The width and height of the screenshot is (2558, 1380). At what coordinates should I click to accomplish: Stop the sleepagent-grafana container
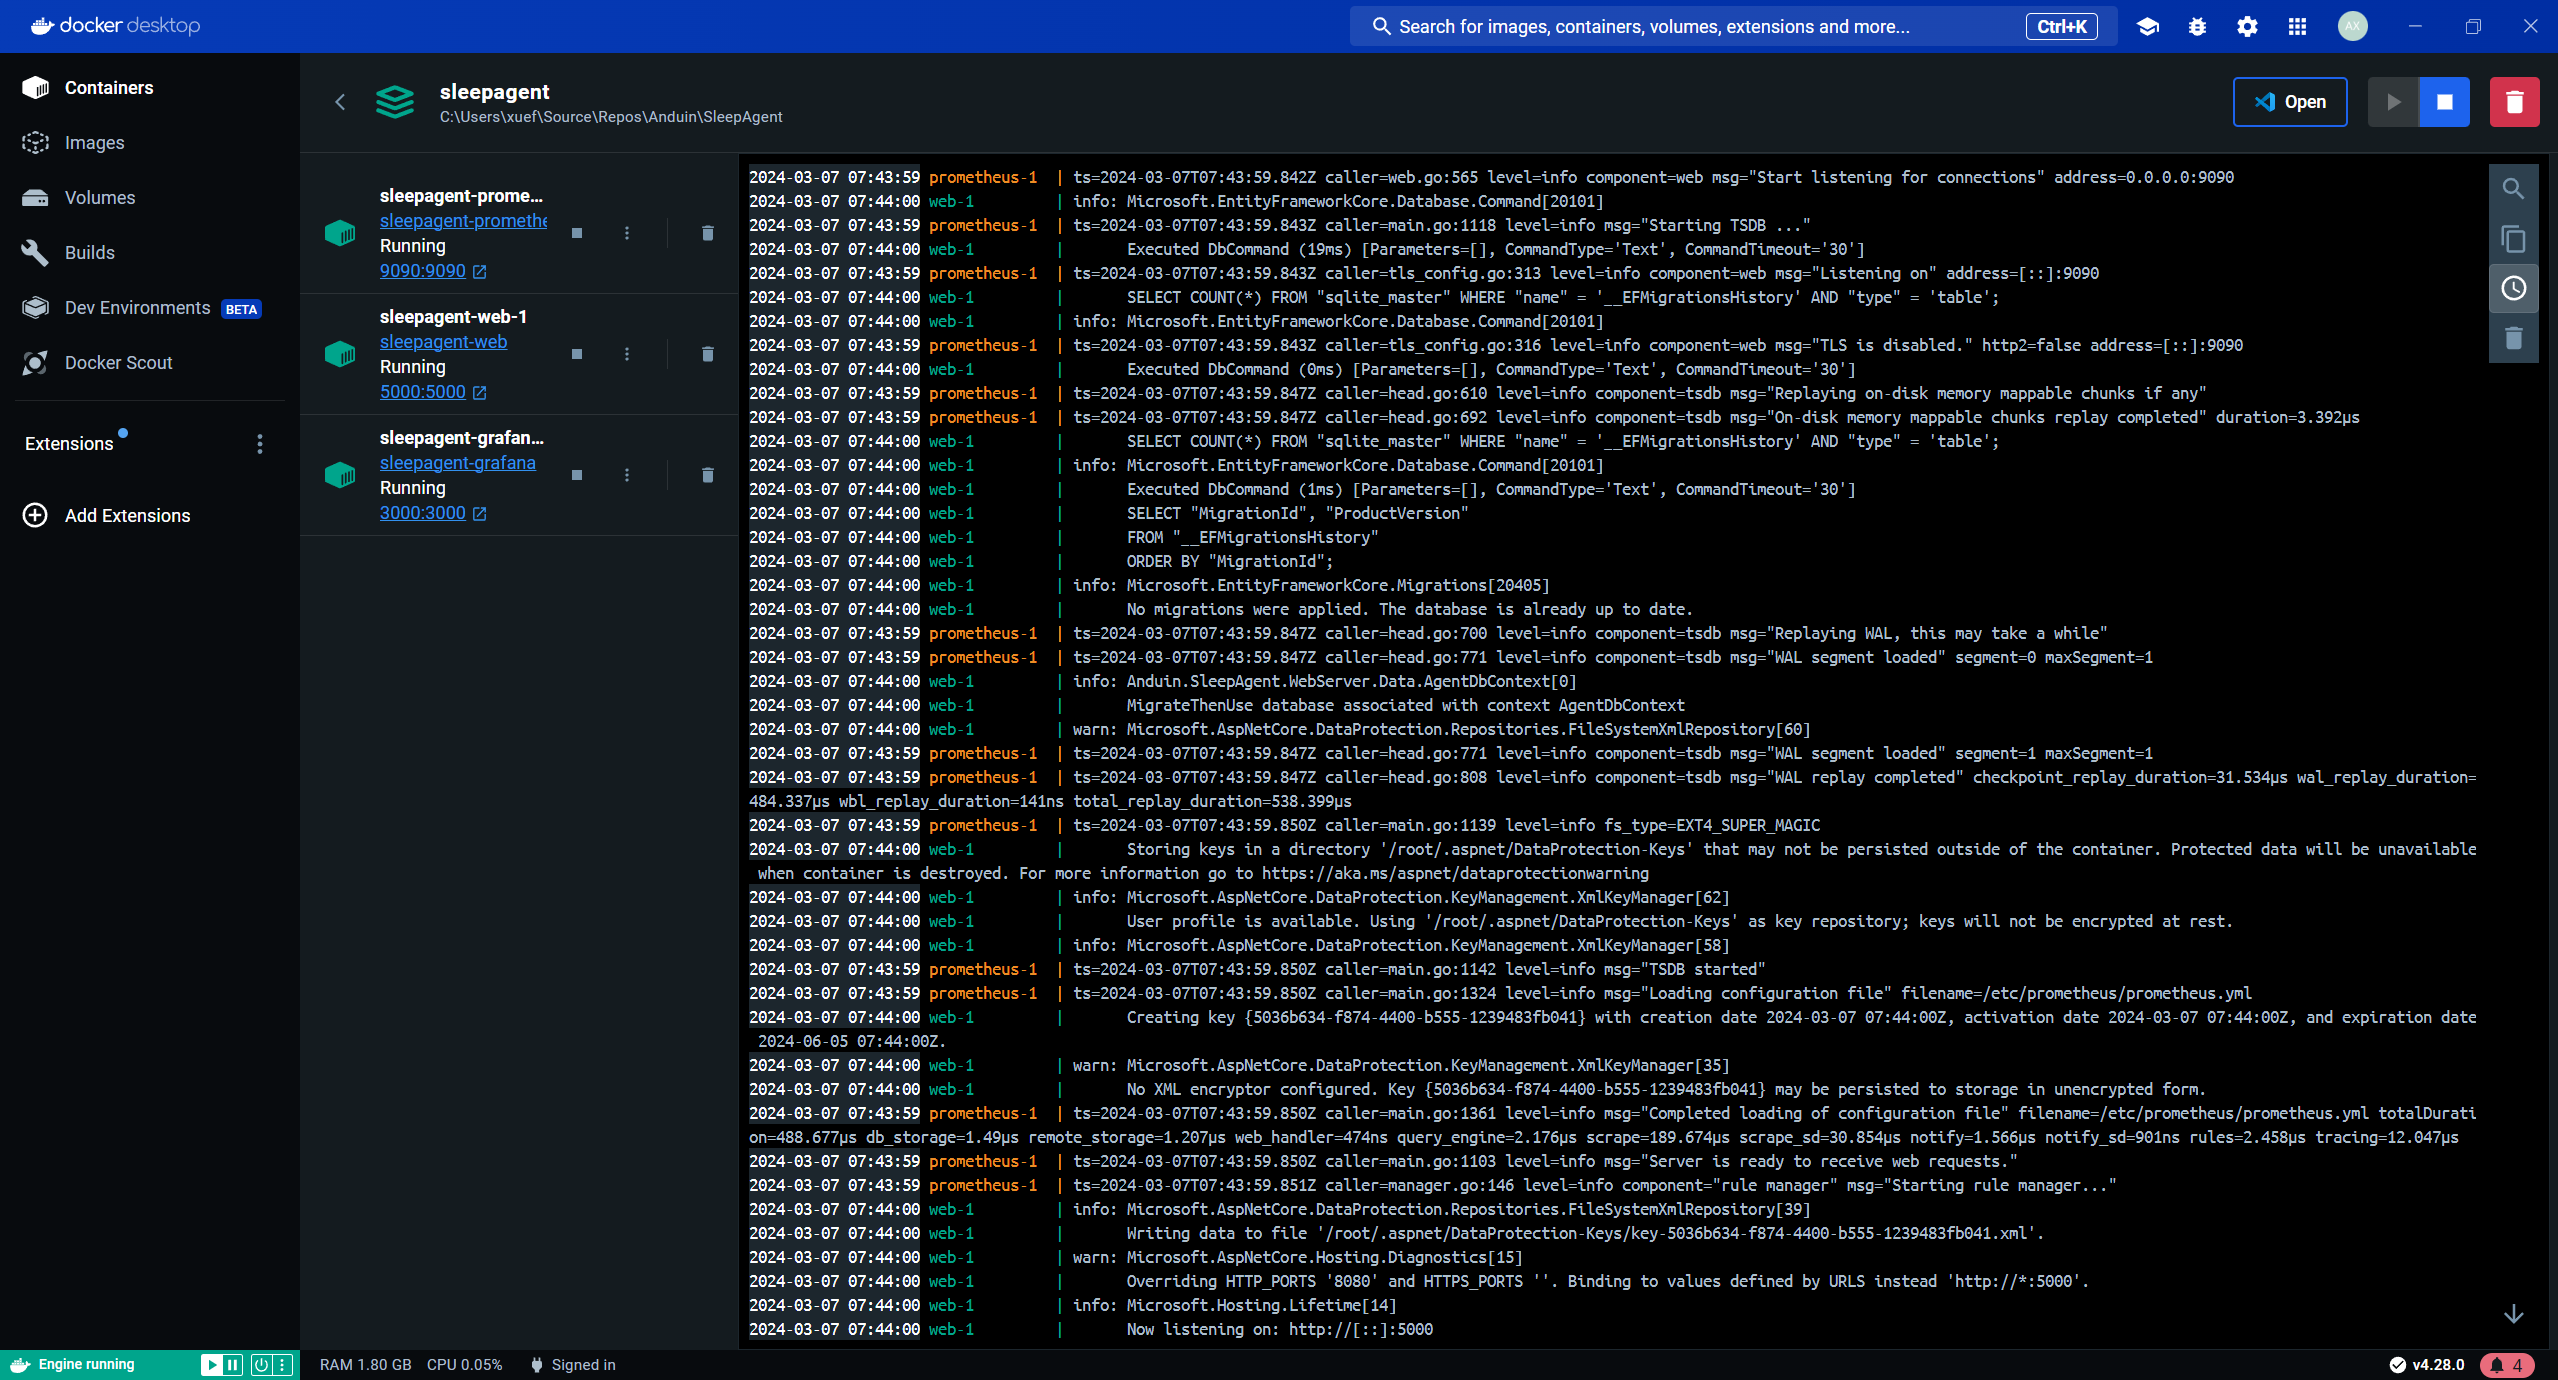tap(577, 475)
